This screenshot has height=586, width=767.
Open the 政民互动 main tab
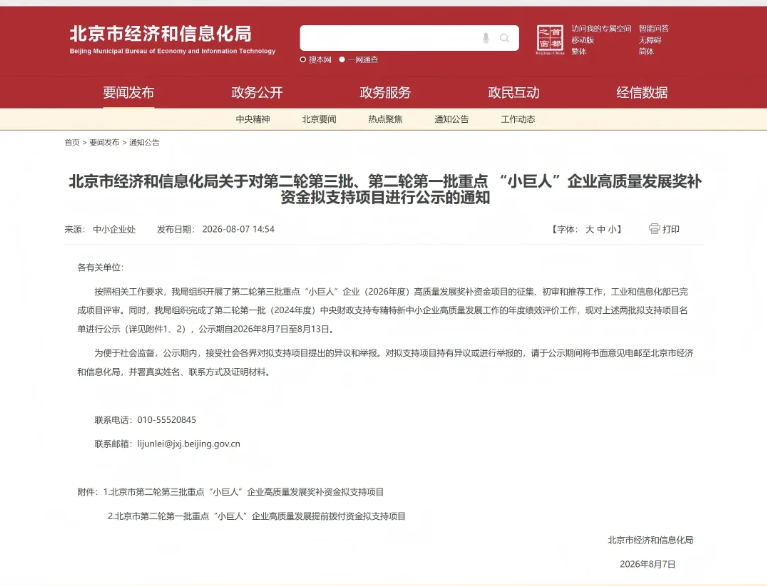(514, 92)
